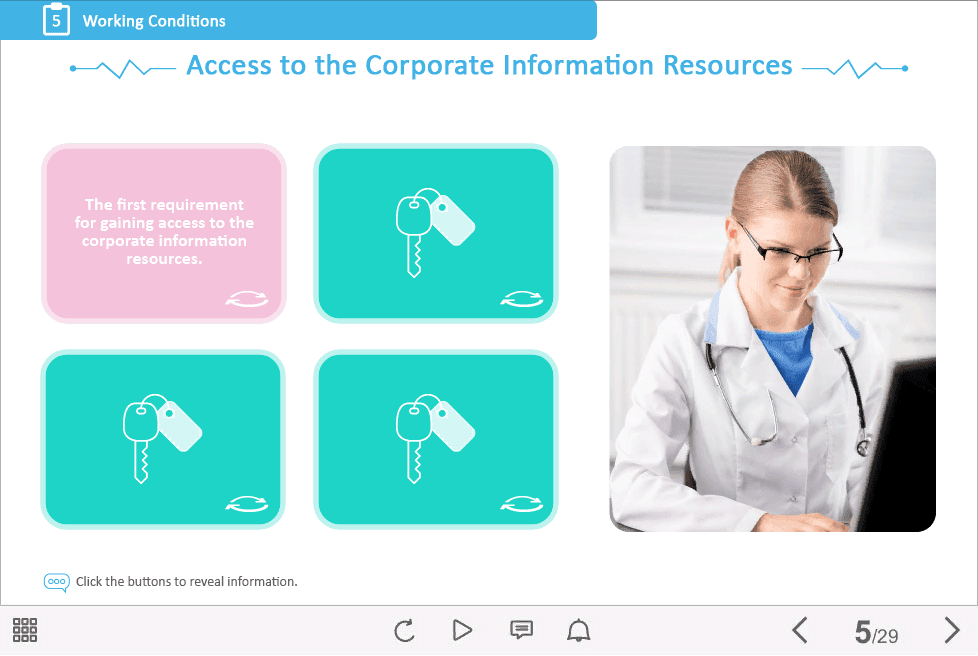Flip the top-right teal card via arrows
The width and height of the screenshot is (978, 656).
click(x=520, y=297)
